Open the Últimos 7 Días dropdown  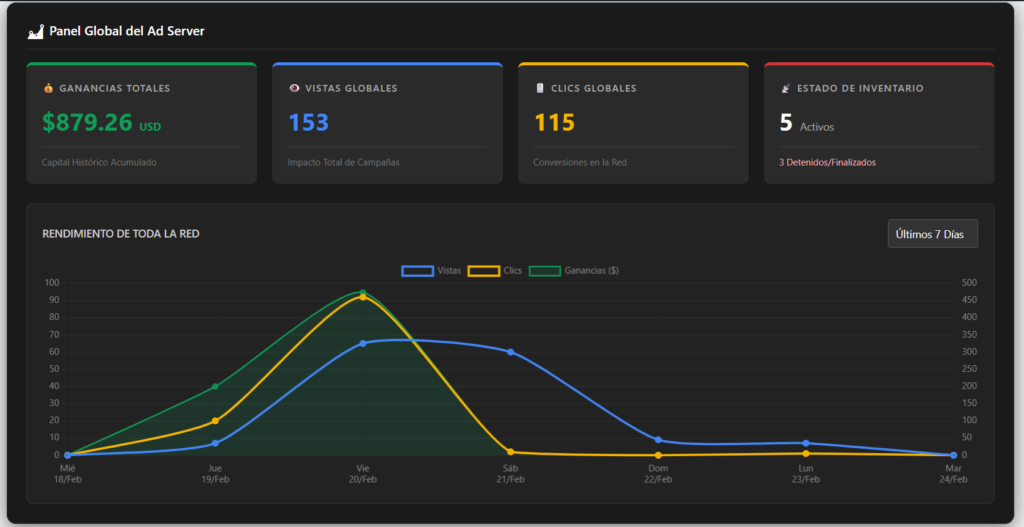(932, 234)
